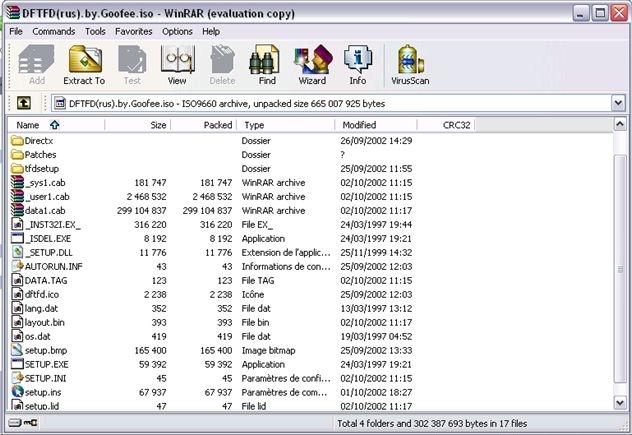Viewport: 632px width, 435px height.
Task: Click the WinRAR logo in title bar
Action: pos(13,13)
